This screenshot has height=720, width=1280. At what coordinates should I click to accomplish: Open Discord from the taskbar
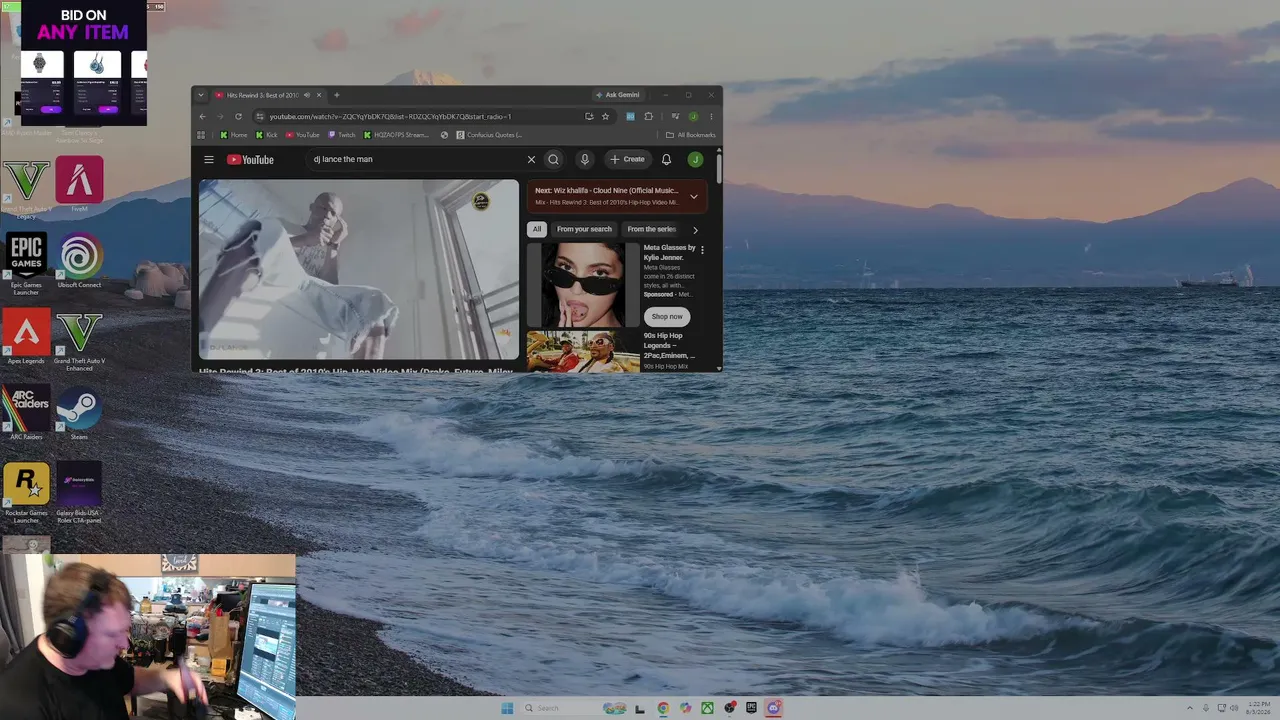point(773,708)
